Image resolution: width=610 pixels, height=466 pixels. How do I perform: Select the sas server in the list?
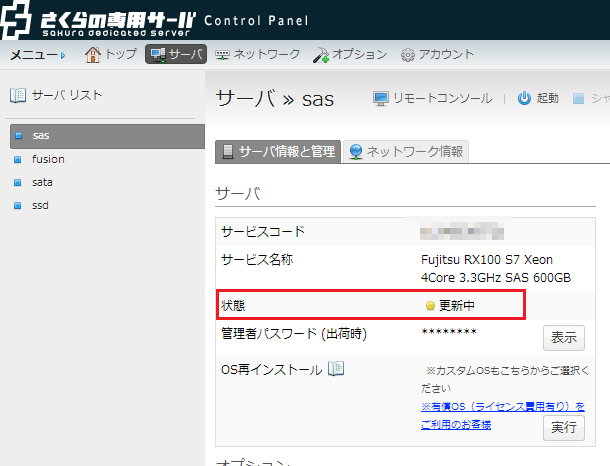[x=41, y=135]
